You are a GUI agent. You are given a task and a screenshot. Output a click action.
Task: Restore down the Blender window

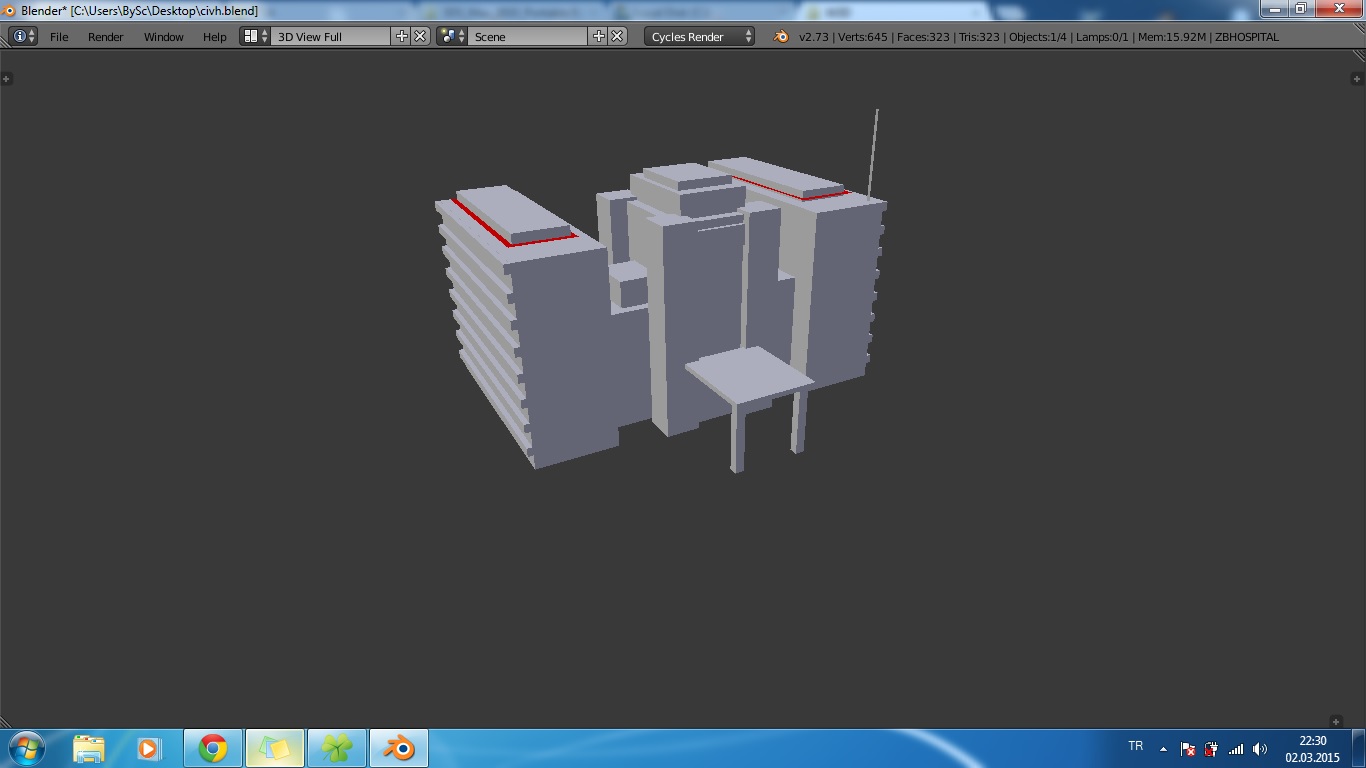(x=1300, y=8)
